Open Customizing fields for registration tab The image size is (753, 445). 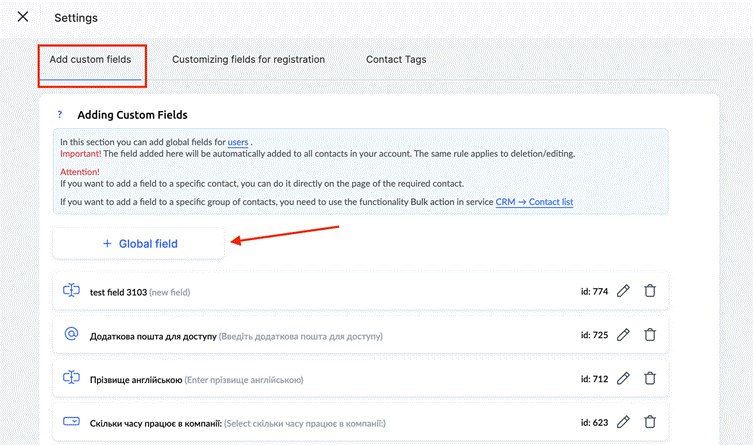[248, 60]
